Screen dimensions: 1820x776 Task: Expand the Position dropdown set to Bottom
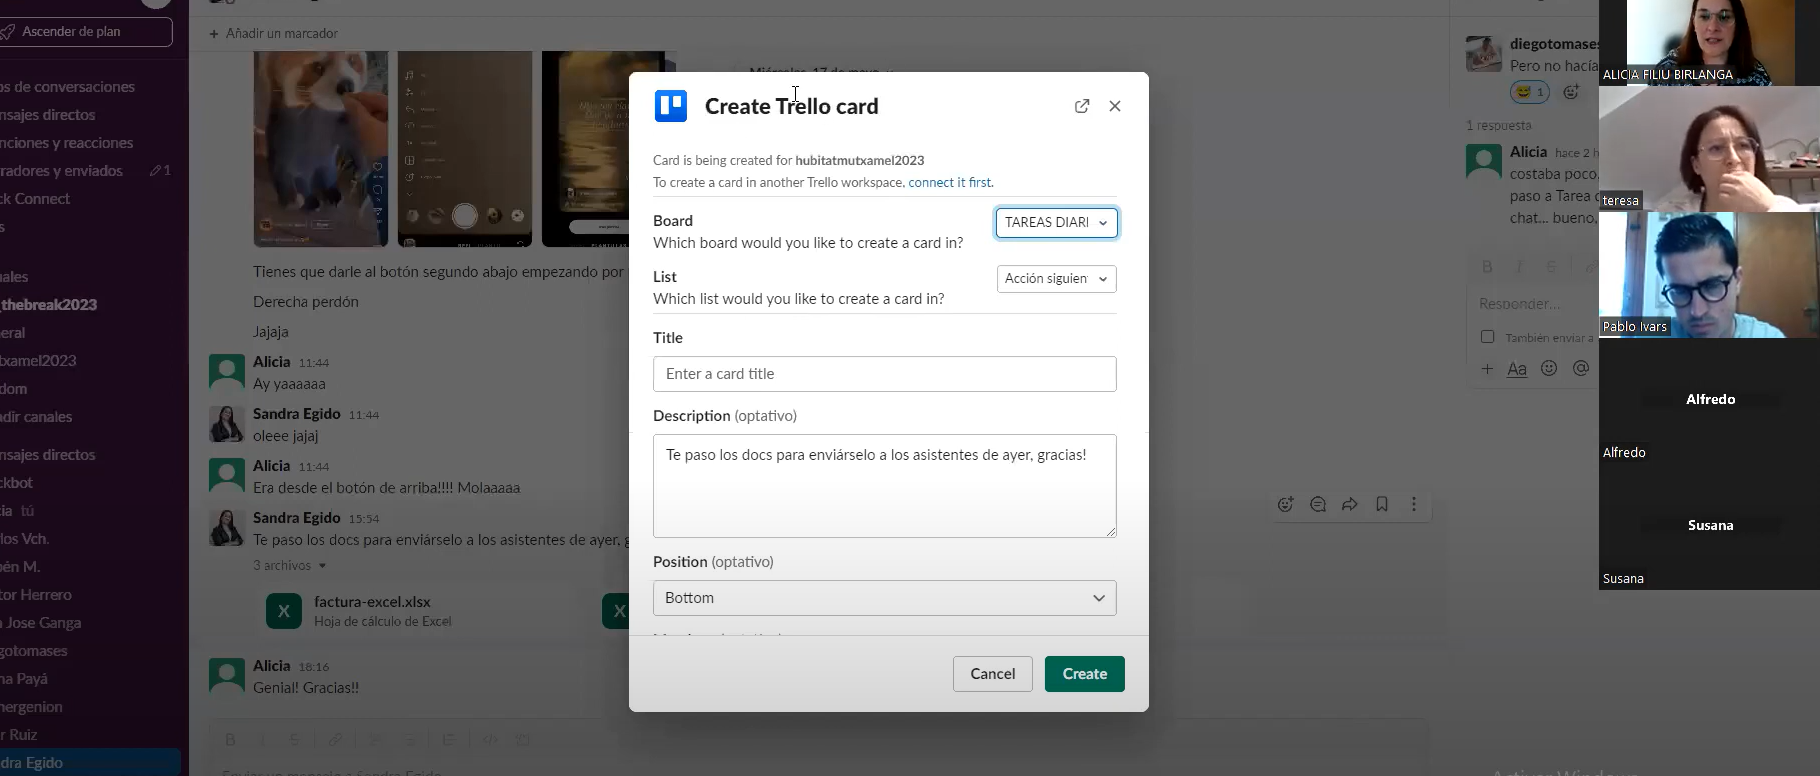point(885,598)
